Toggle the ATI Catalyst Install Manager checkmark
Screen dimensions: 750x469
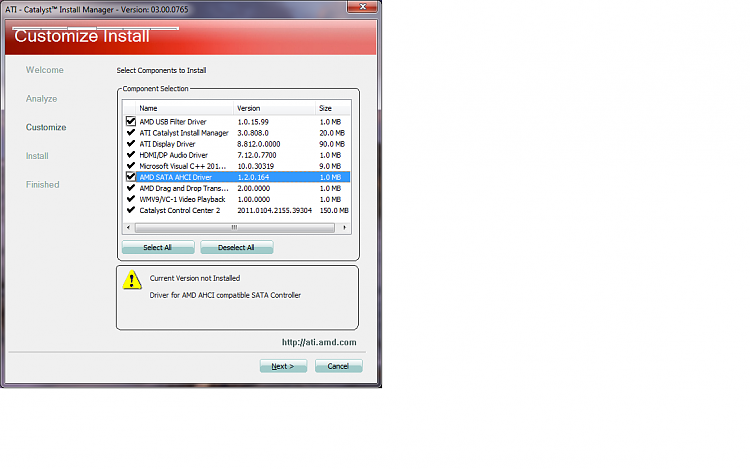[131, 132]
